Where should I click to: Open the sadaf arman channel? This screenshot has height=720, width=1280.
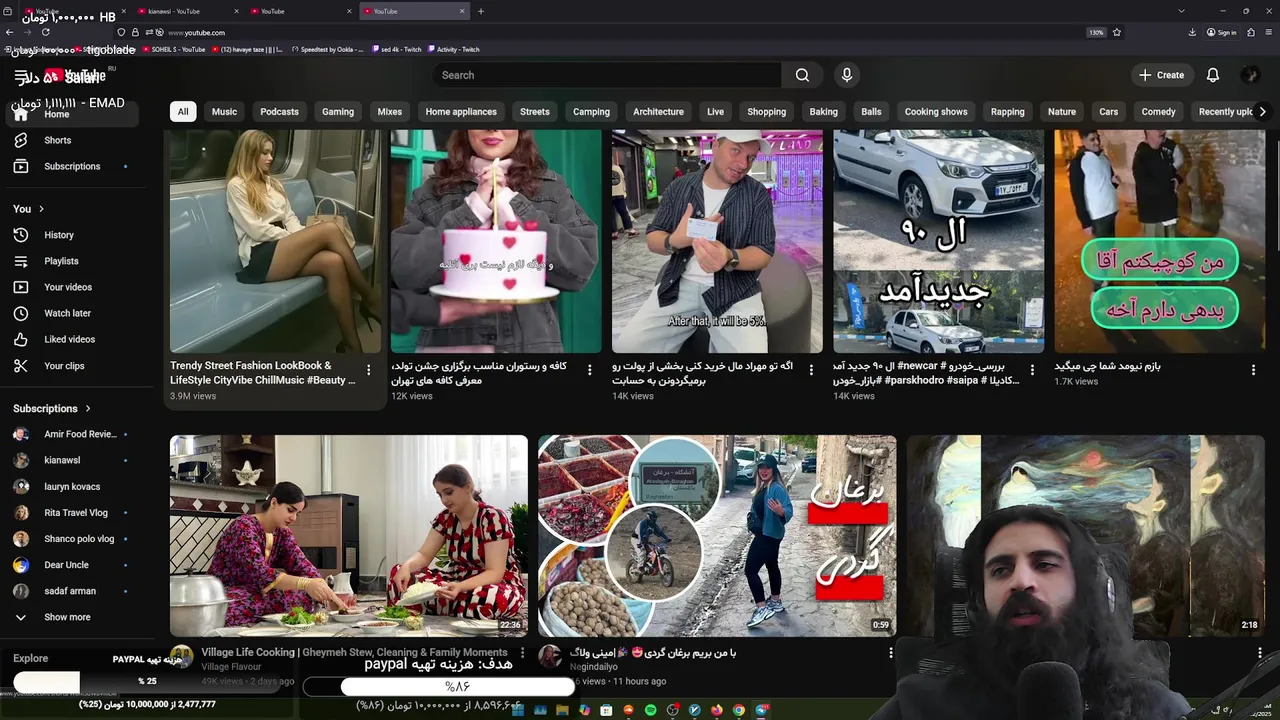(70, 591)
